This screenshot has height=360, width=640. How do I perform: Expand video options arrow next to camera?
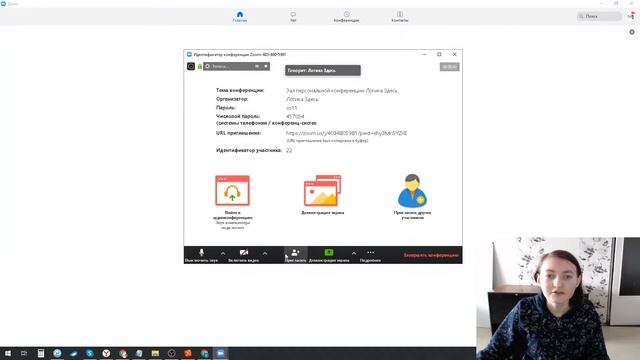pos(265,253)
